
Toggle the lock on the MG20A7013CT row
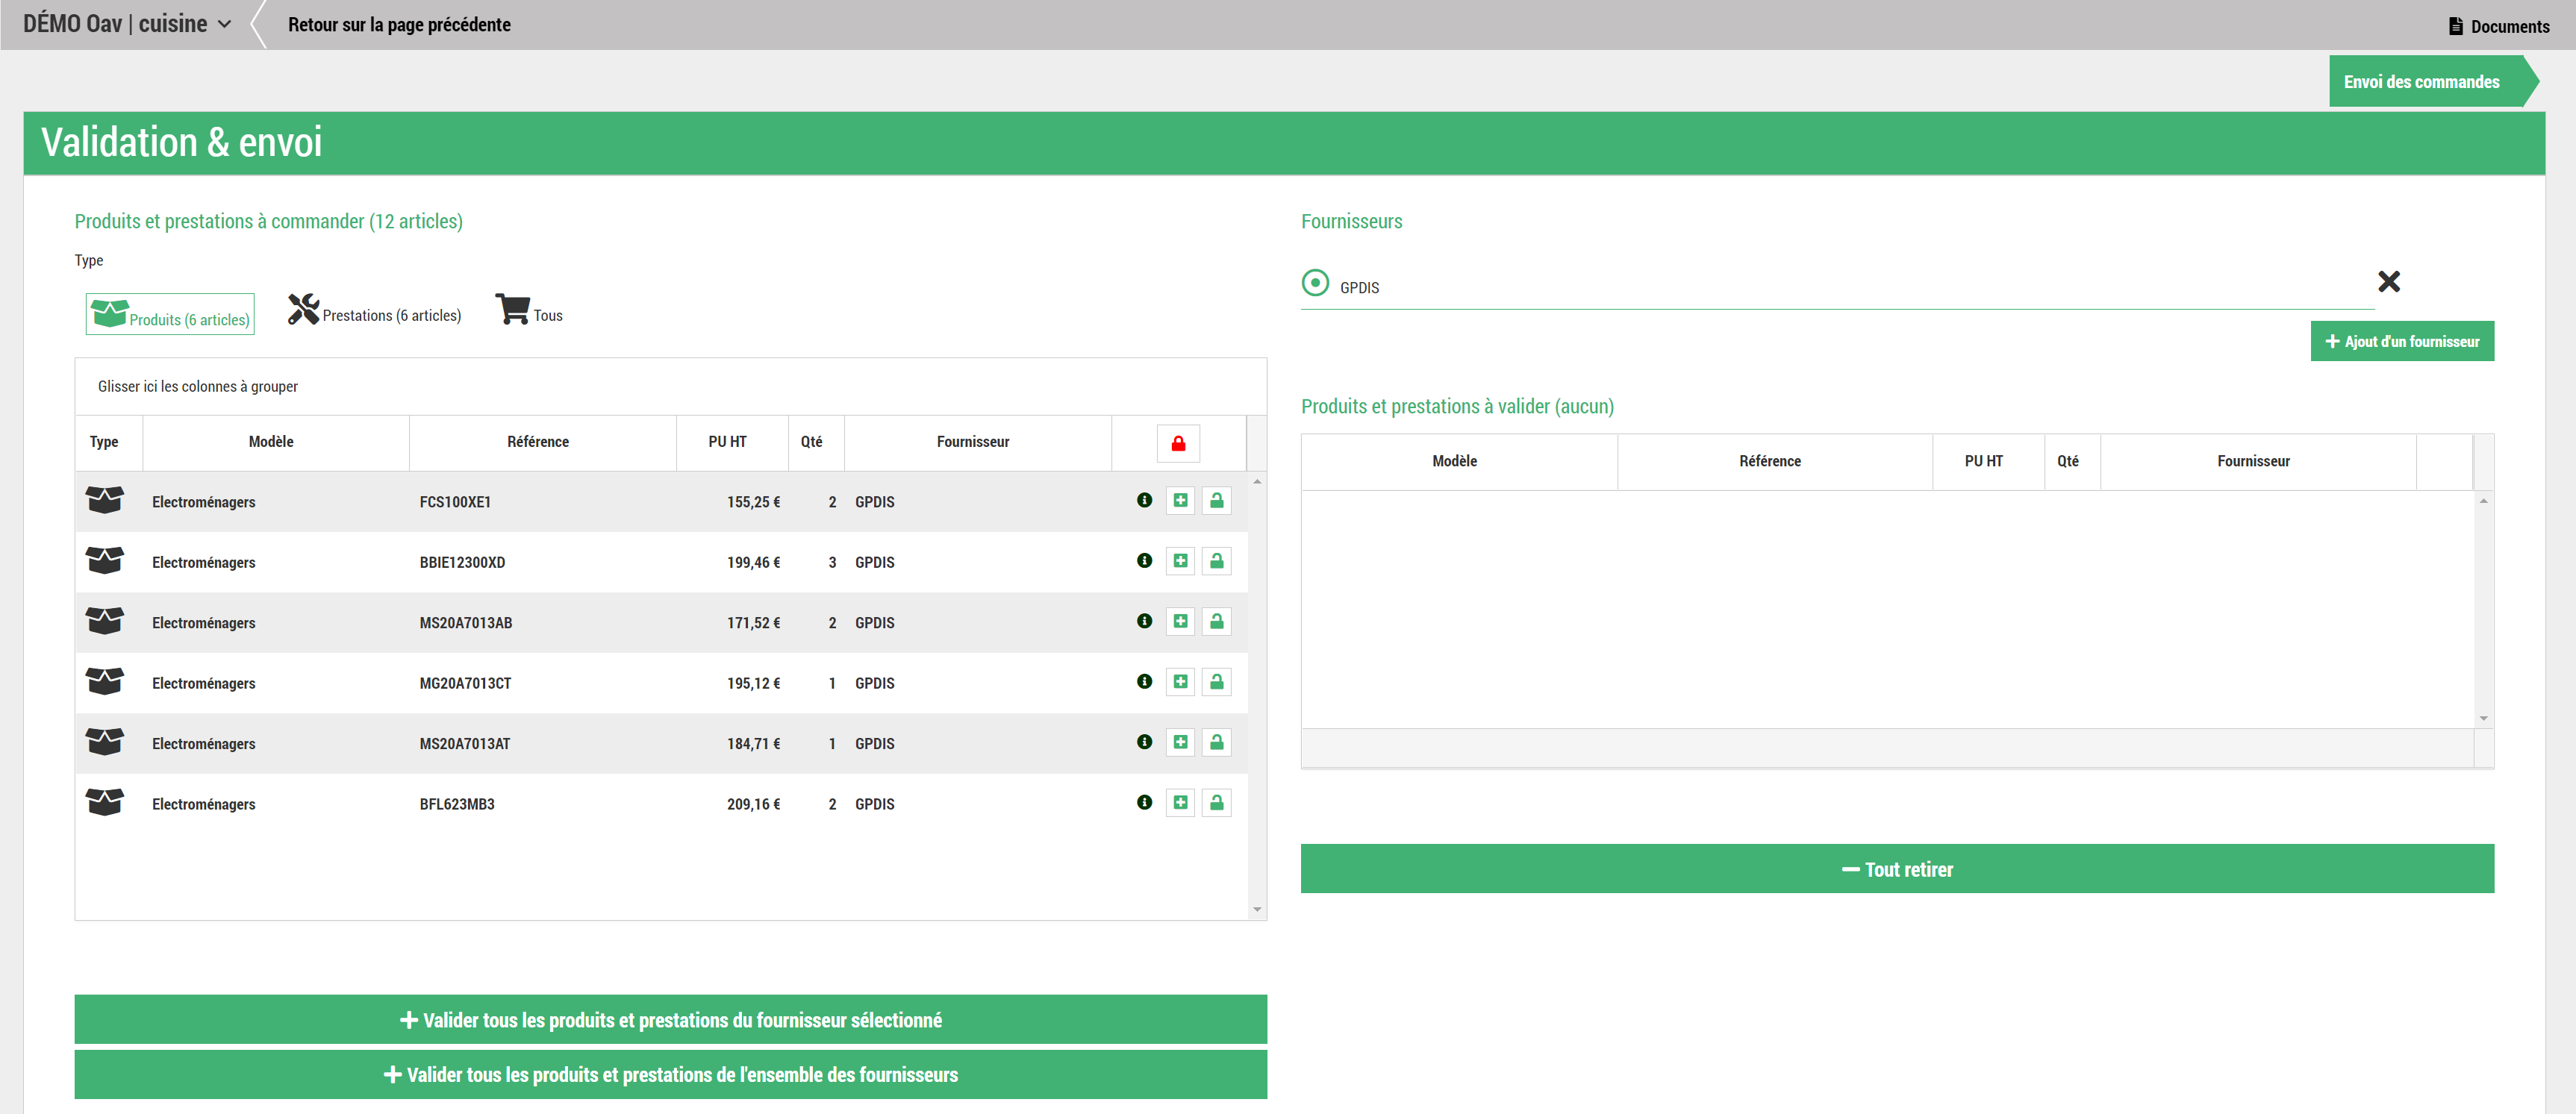pos(1216,682)
